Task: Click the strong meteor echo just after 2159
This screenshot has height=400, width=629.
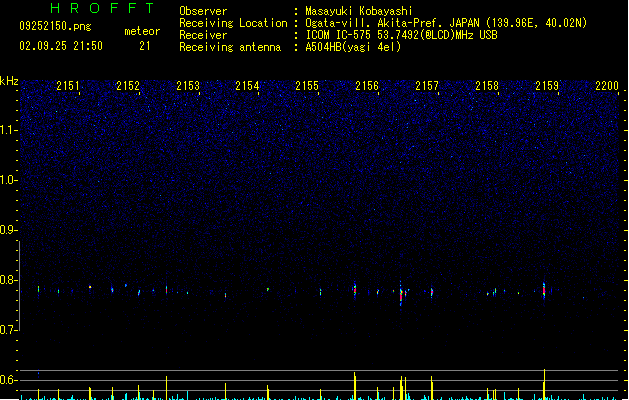Action: click(x=544, y=290)
